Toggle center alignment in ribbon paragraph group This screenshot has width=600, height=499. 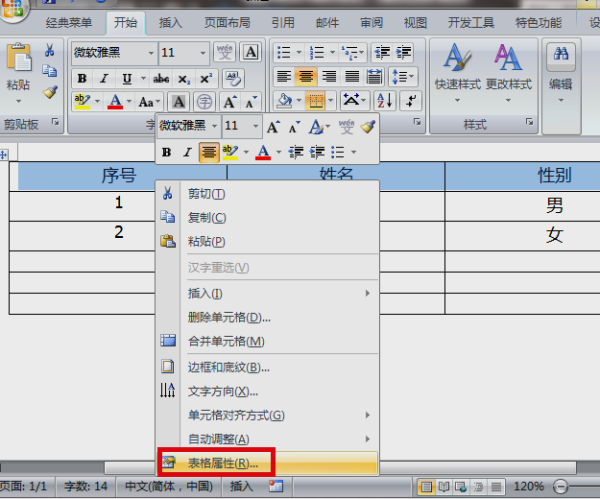(x=306, y=77)
